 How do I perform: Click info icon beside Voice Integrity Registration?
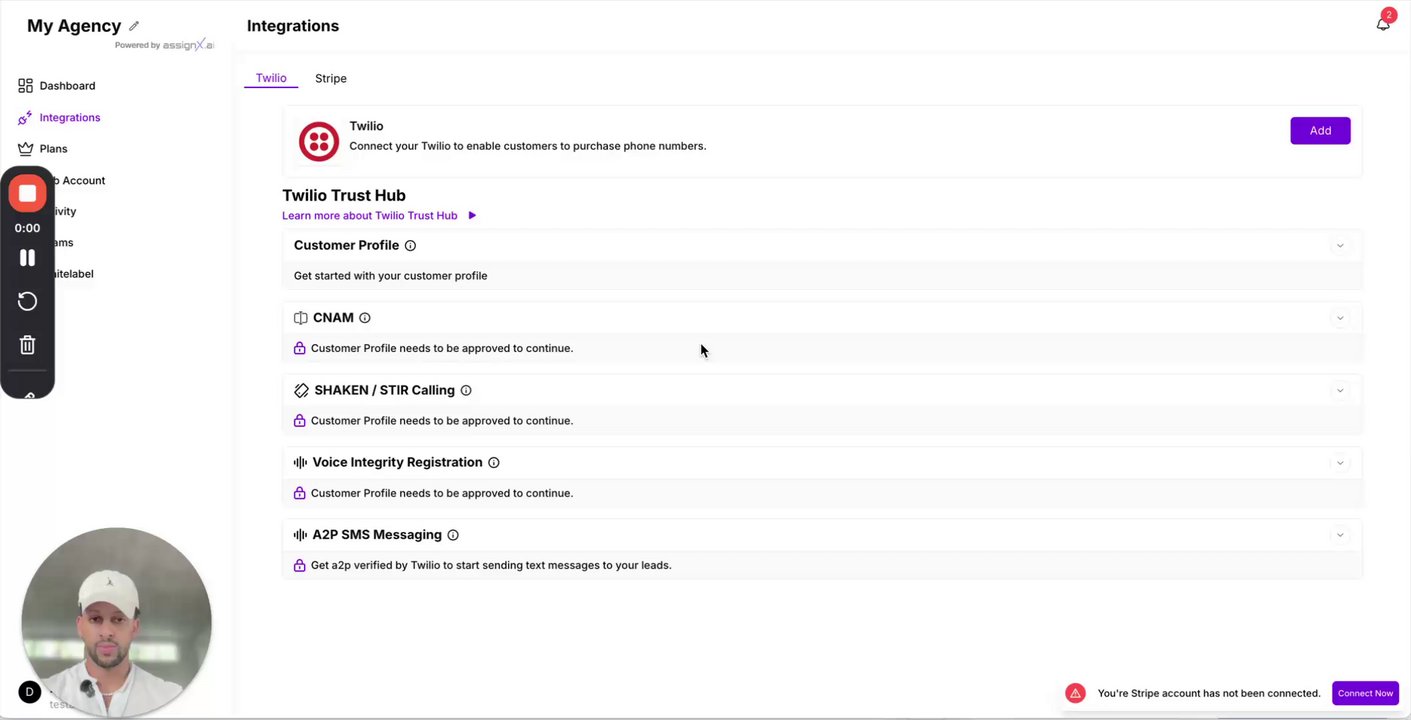coord(494,463)
